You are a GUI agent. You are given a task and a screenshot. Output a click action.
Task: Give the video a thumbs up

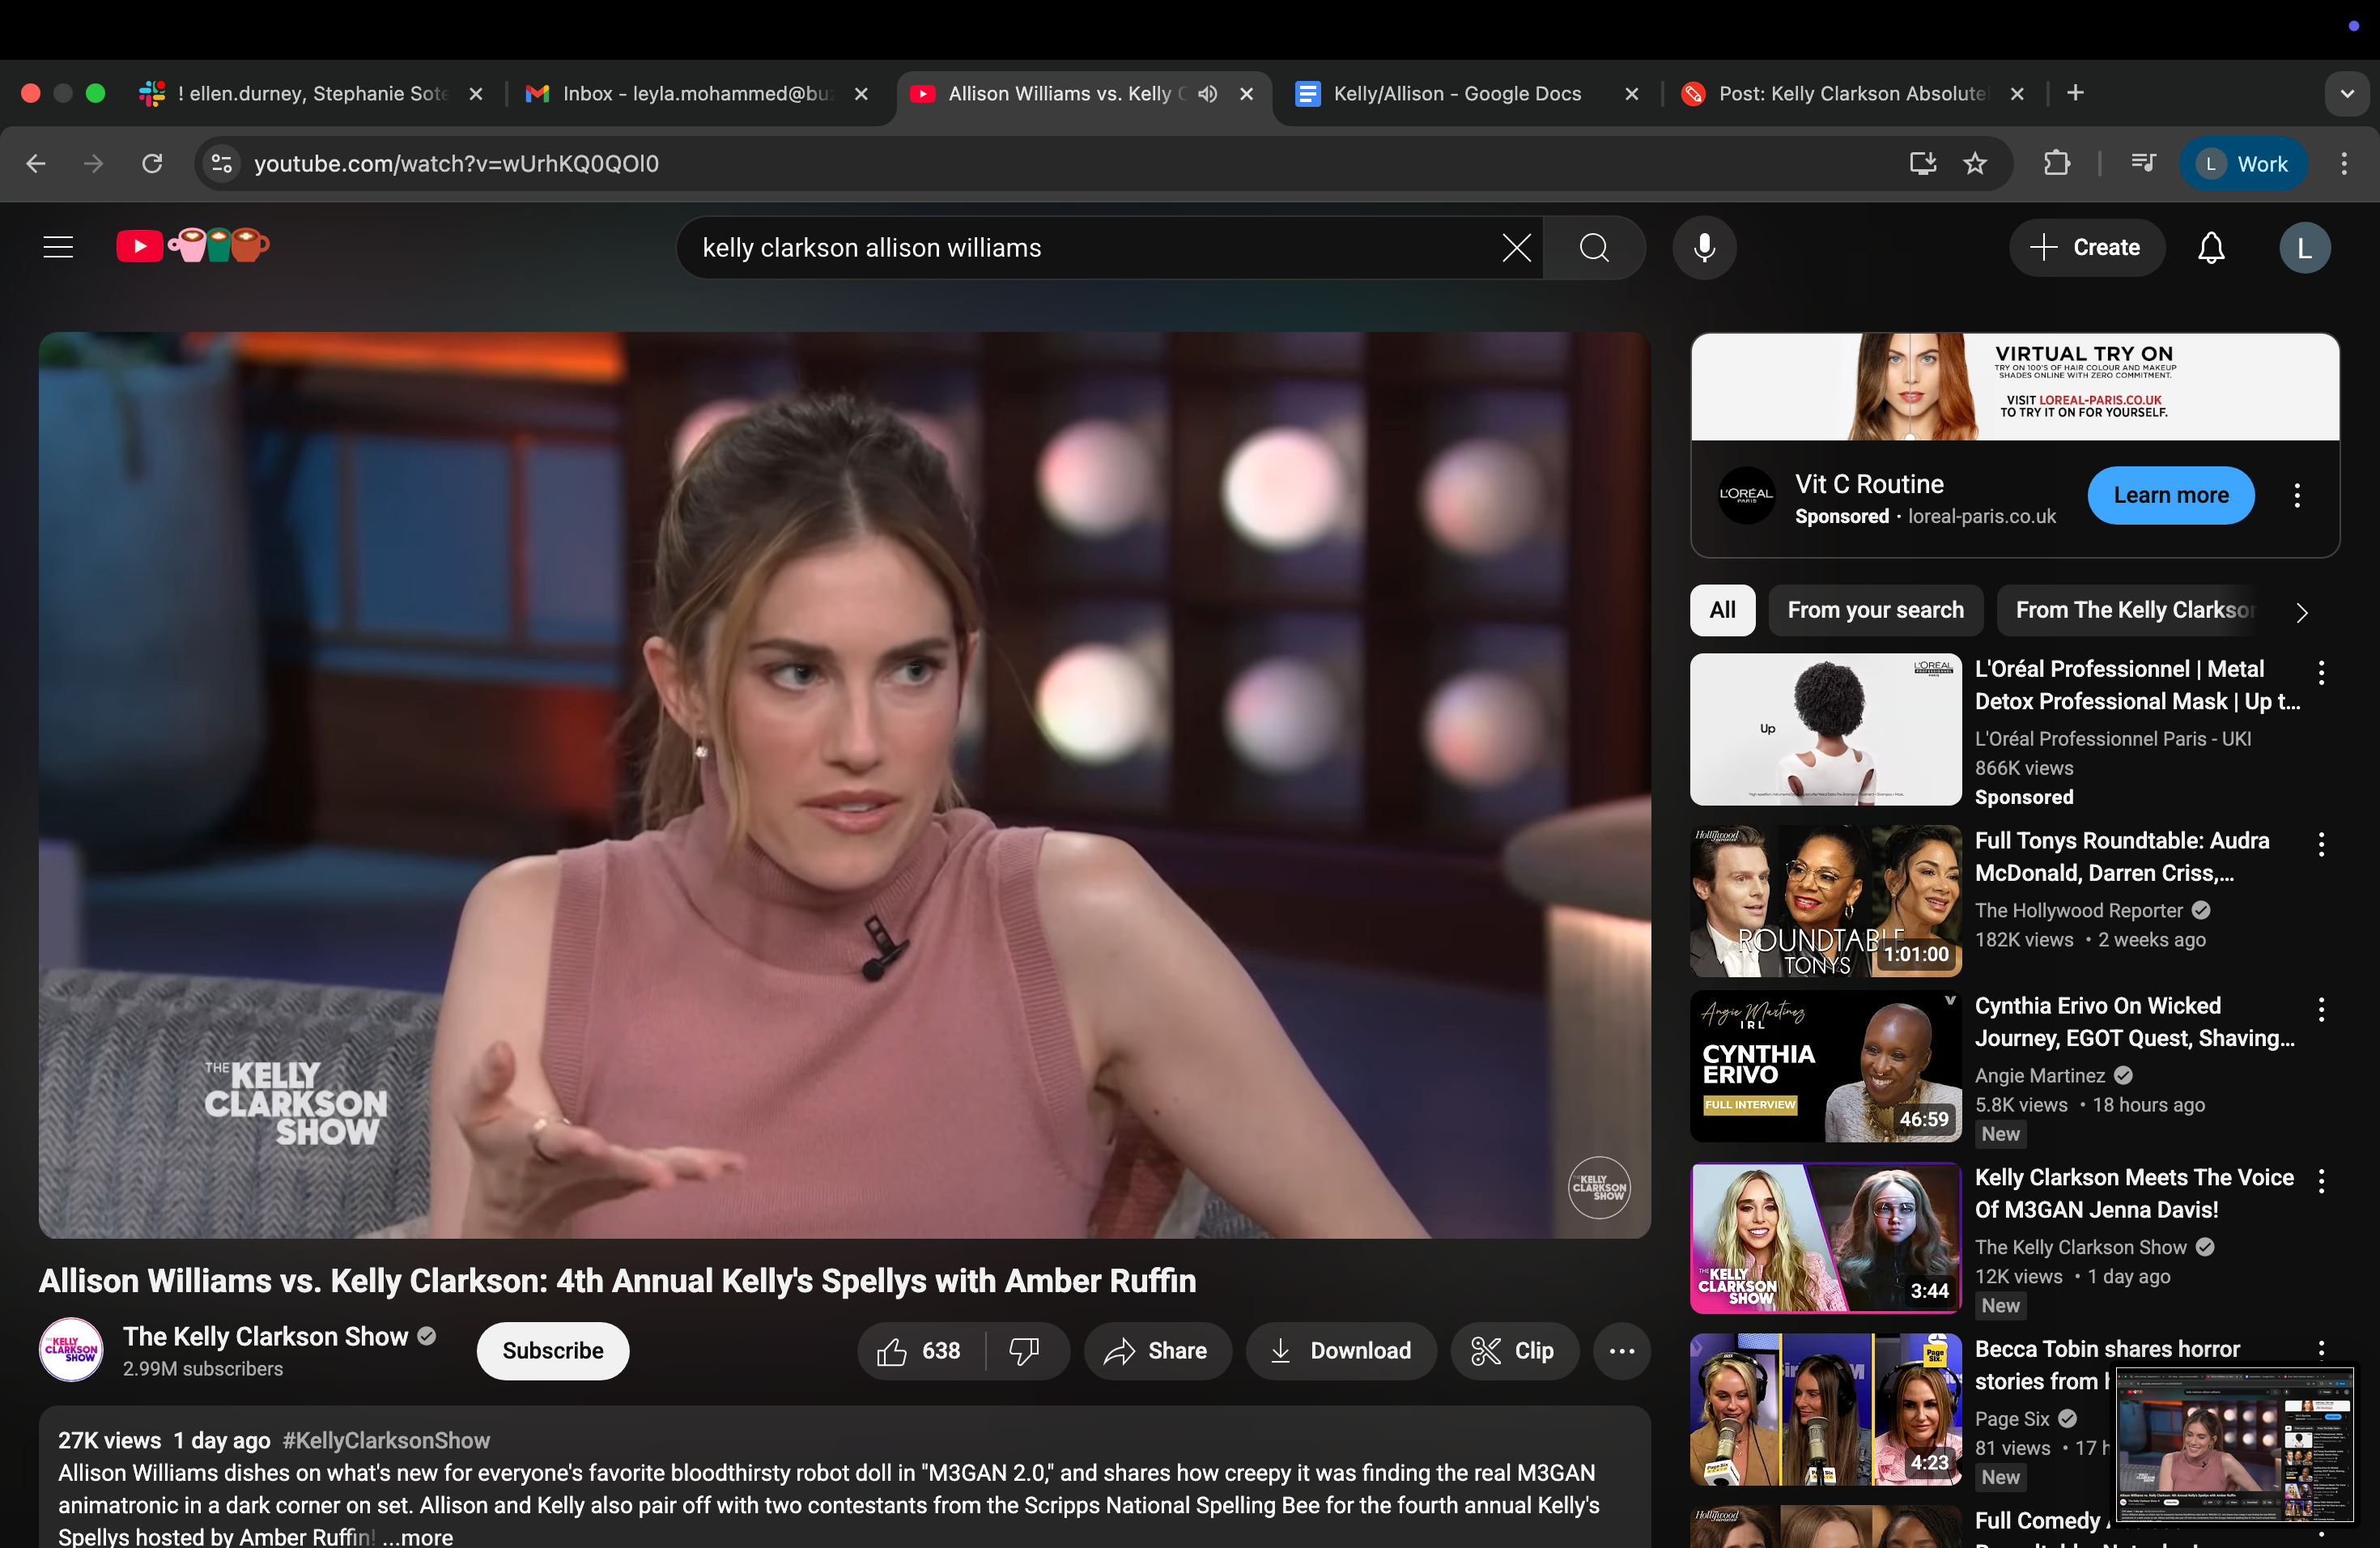click(893, 1350)
